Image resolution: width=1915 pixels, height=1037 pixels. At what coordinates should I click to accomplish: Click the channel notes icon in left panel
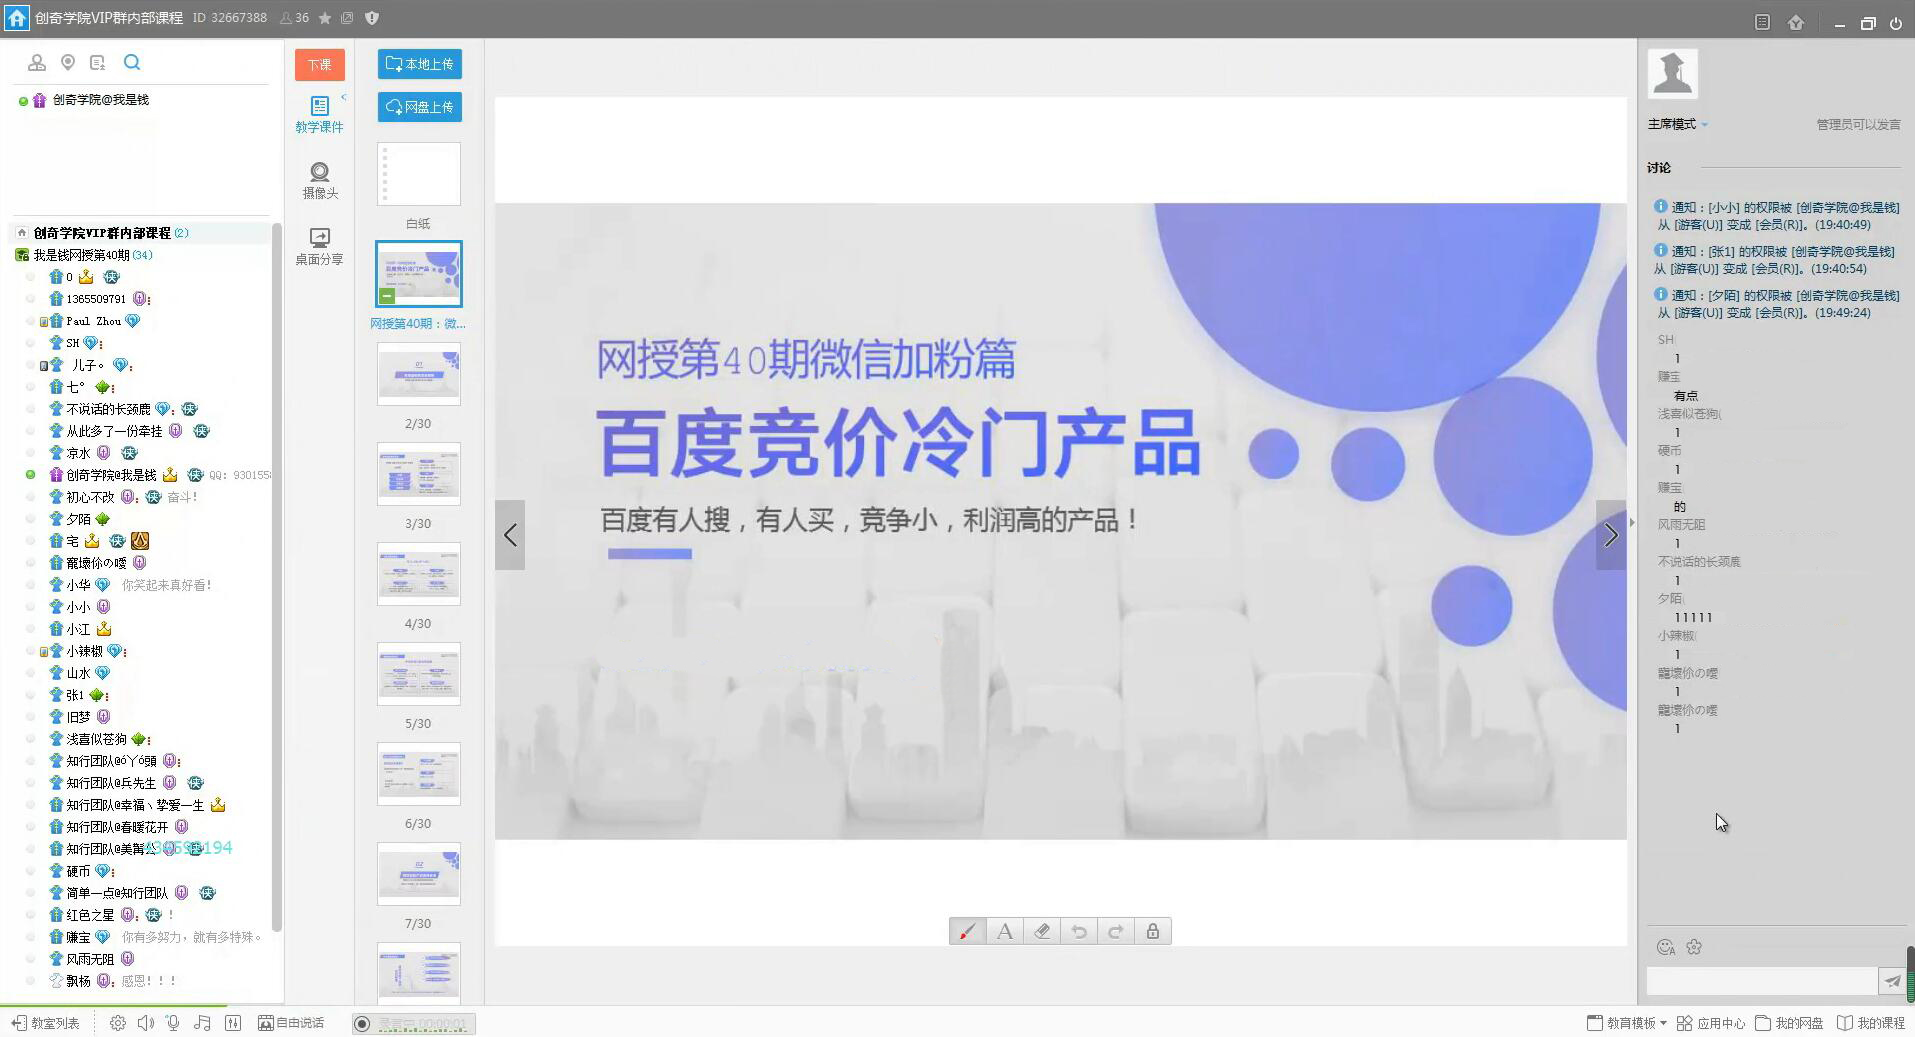(97, 63)
